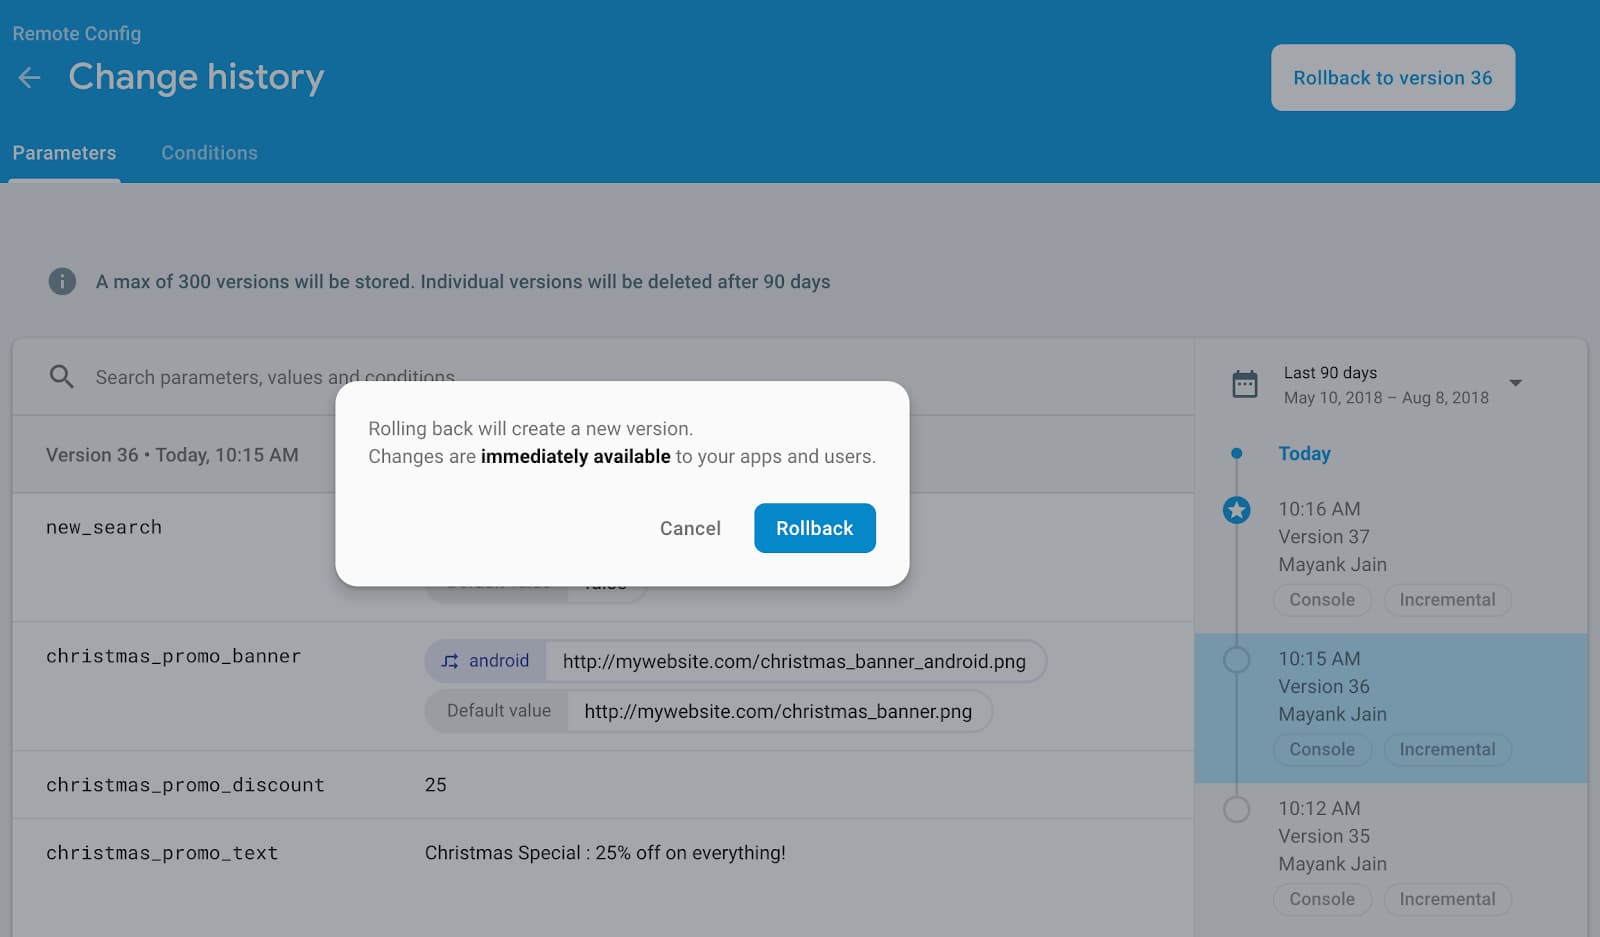Screen dimensions: 1600x937
Task: Click the May 10 – Aug 8, 2018 range
Action: (1386, 398)
